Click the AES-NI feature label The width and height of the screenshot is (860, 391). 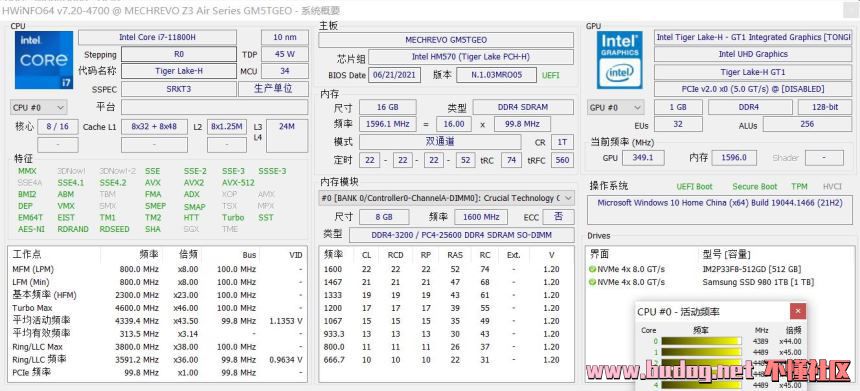tap(31, 229)
